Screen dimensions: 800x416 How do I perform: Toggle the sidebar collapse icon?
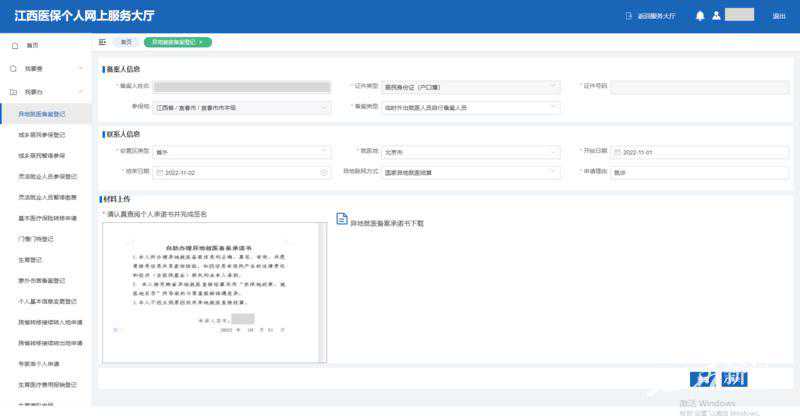(x=103, y=42)
